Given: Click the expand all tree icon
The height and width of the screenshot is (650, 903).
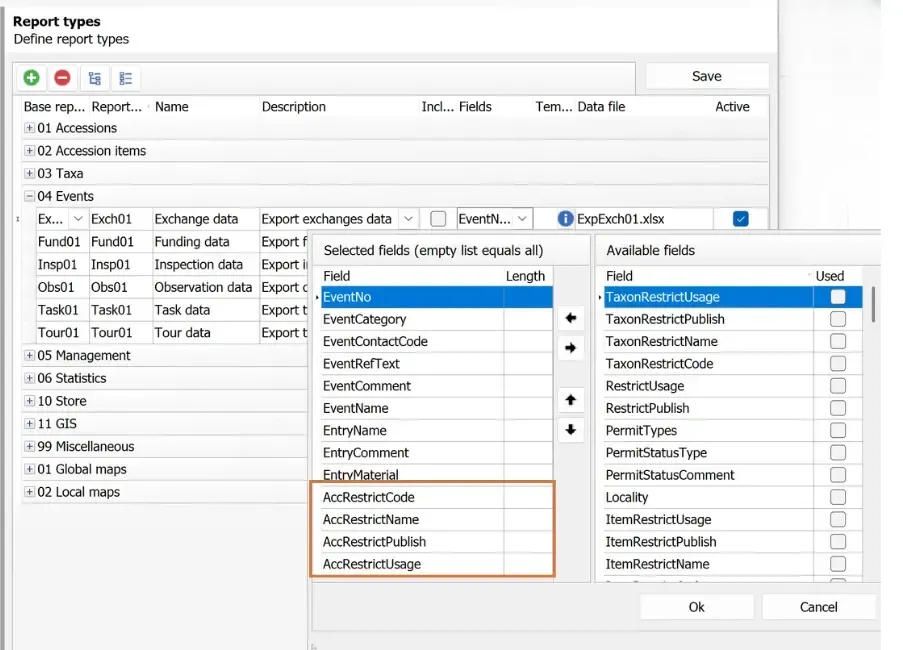Looking at the screenshot, I should point(95,78).
